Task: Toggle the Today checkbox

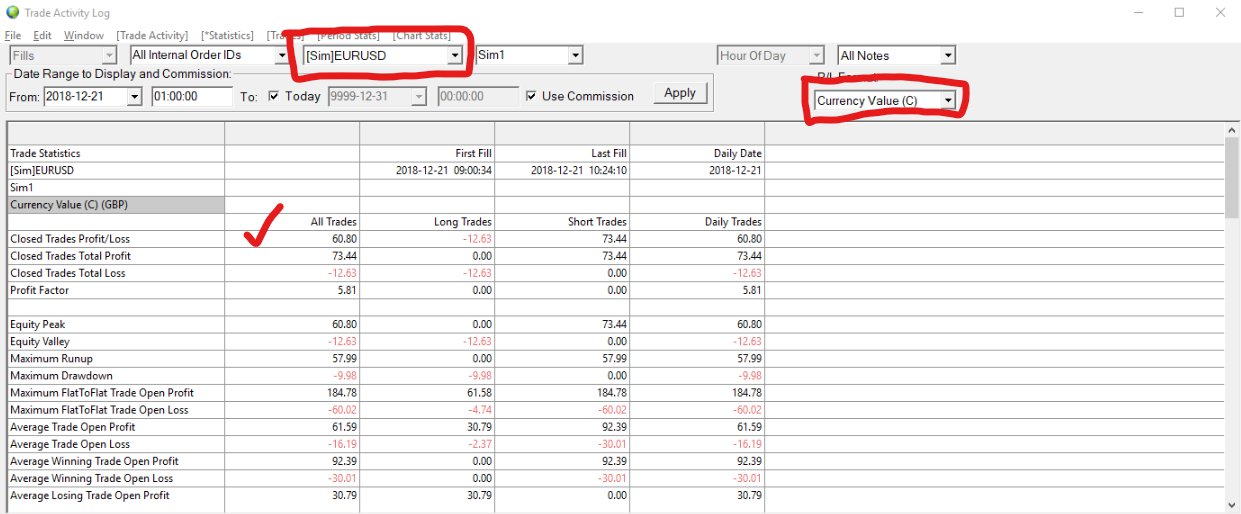Action: click(275, 96)
